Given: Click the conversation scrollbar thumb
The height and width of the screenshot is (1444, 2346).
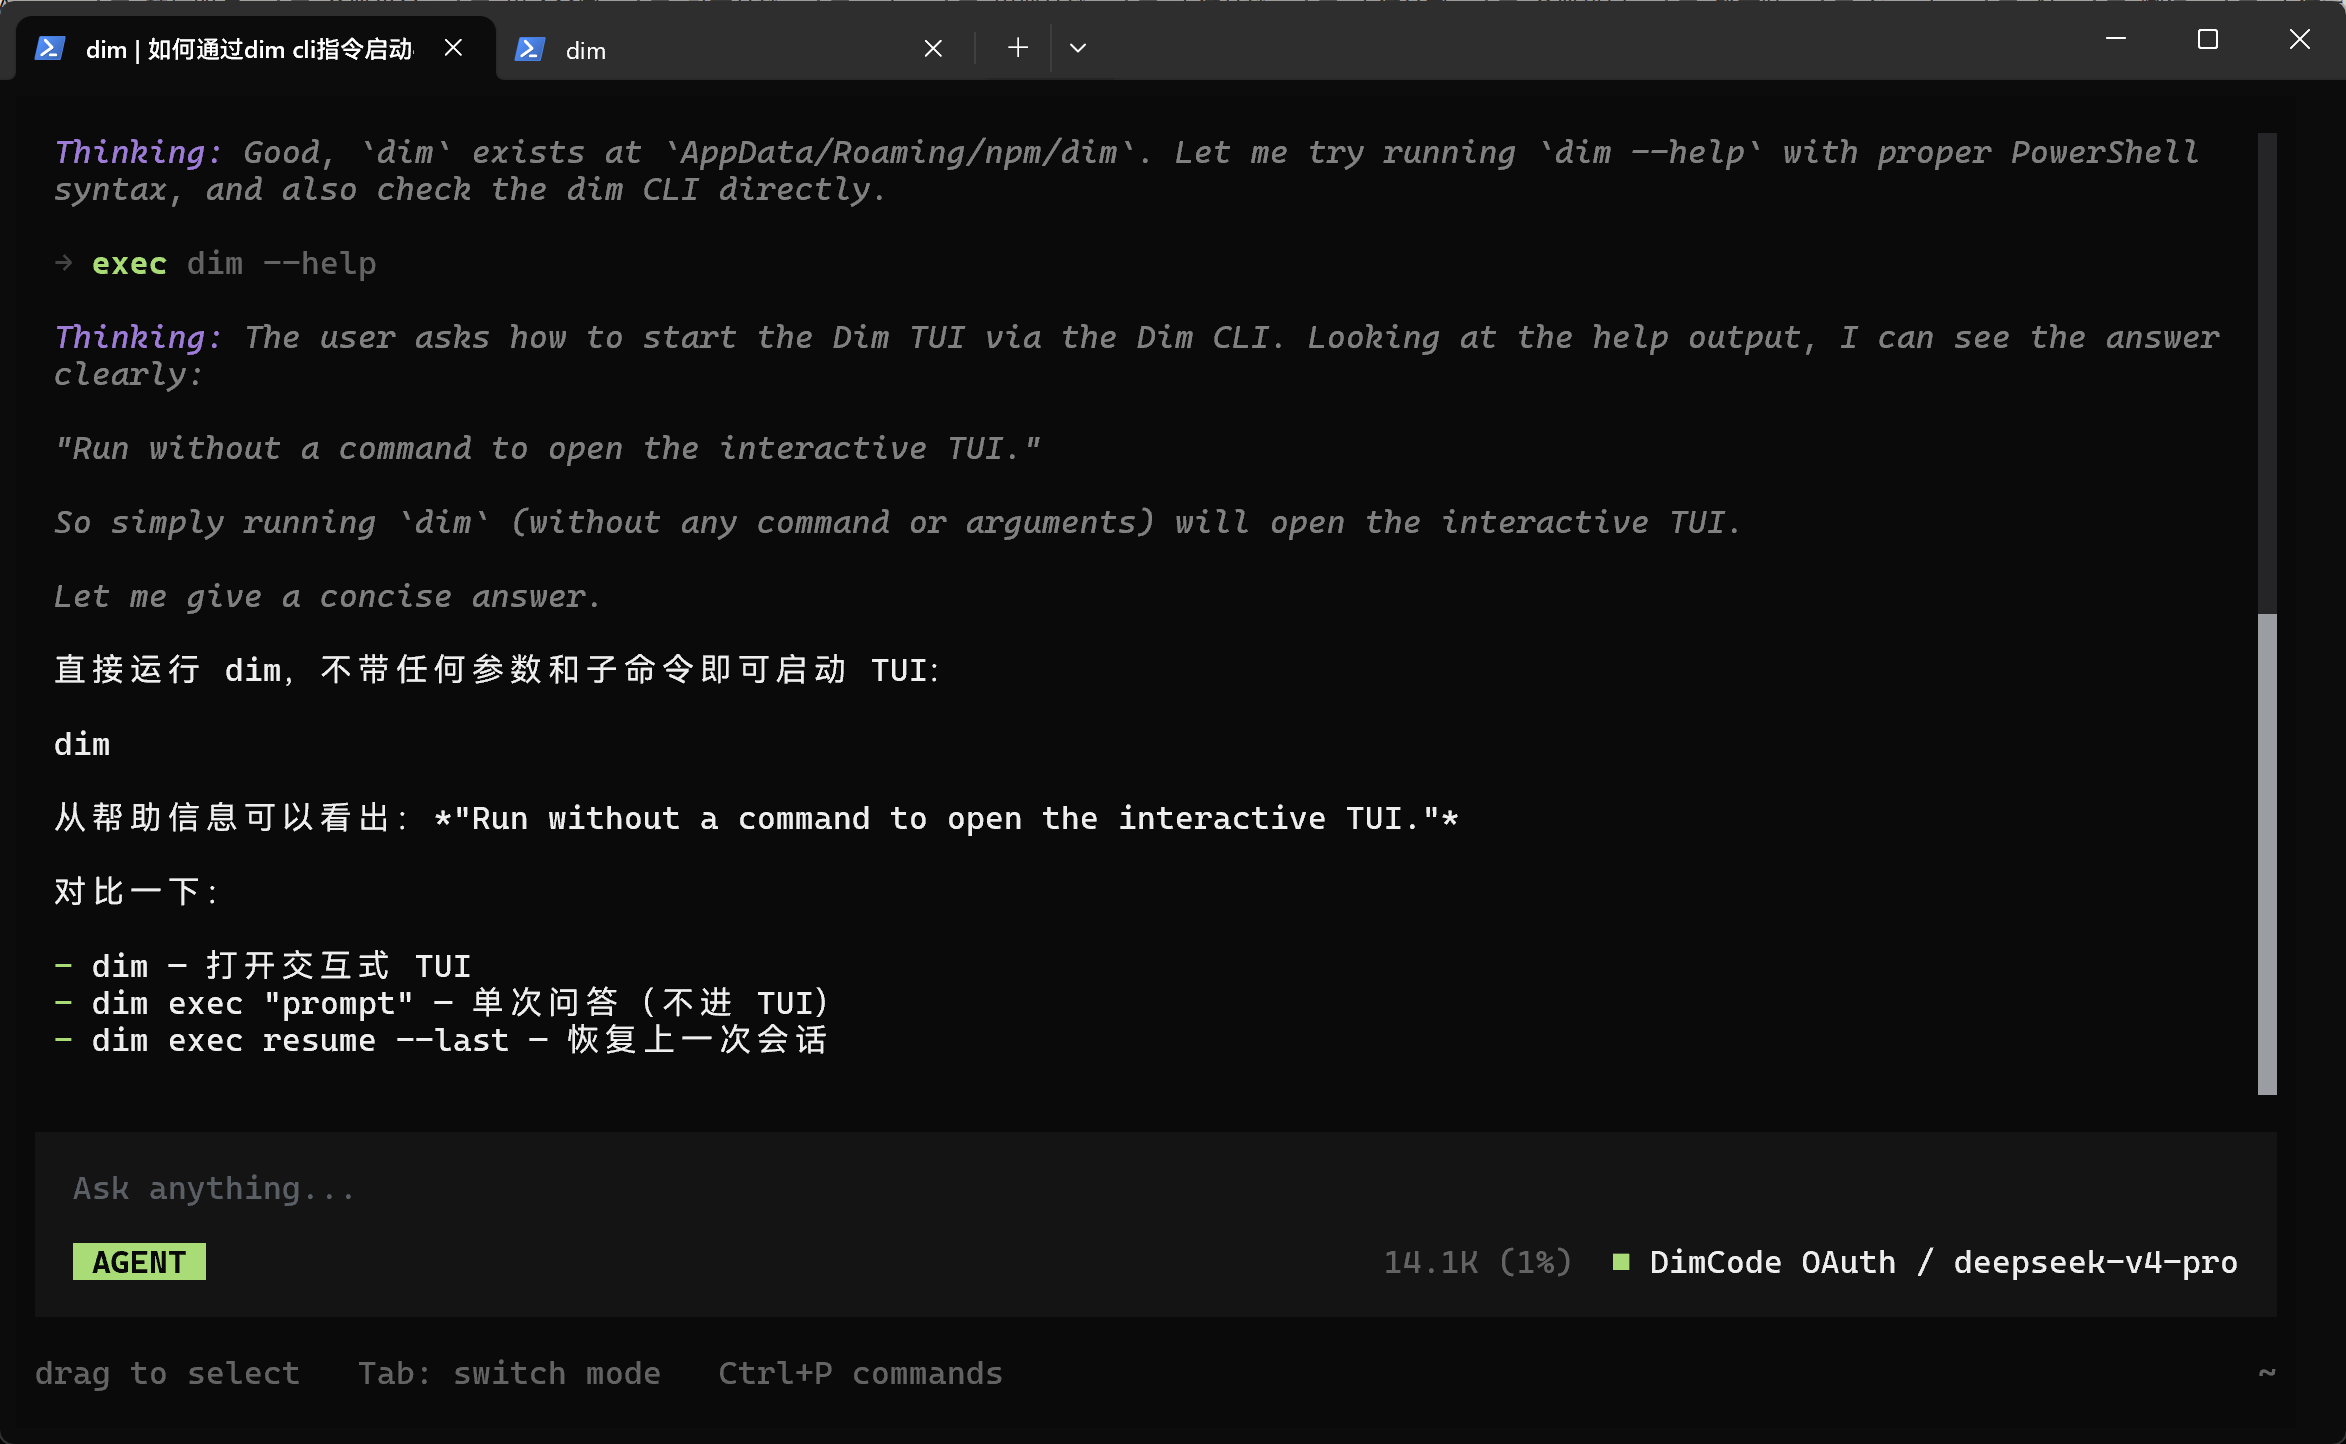Looking at the screenshot, I should [2267, 854].
